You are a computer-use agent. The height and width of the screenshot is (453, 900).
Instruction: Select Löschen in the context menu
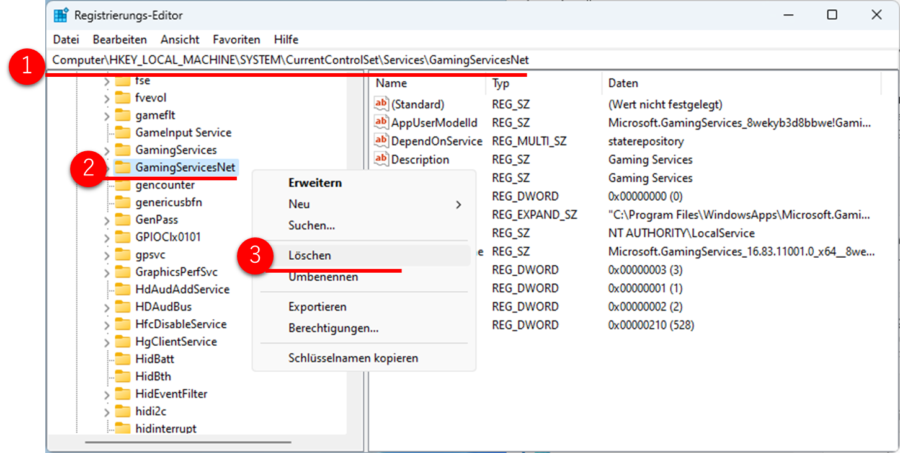[x=364, y=255]
